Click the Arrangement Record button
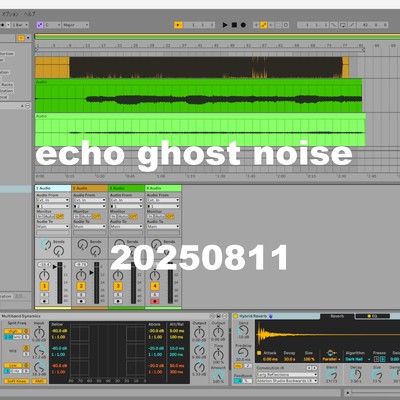Image resolution: width=400 pixels, height=400 pixels. pyautogui.click(x=243, y=25)
